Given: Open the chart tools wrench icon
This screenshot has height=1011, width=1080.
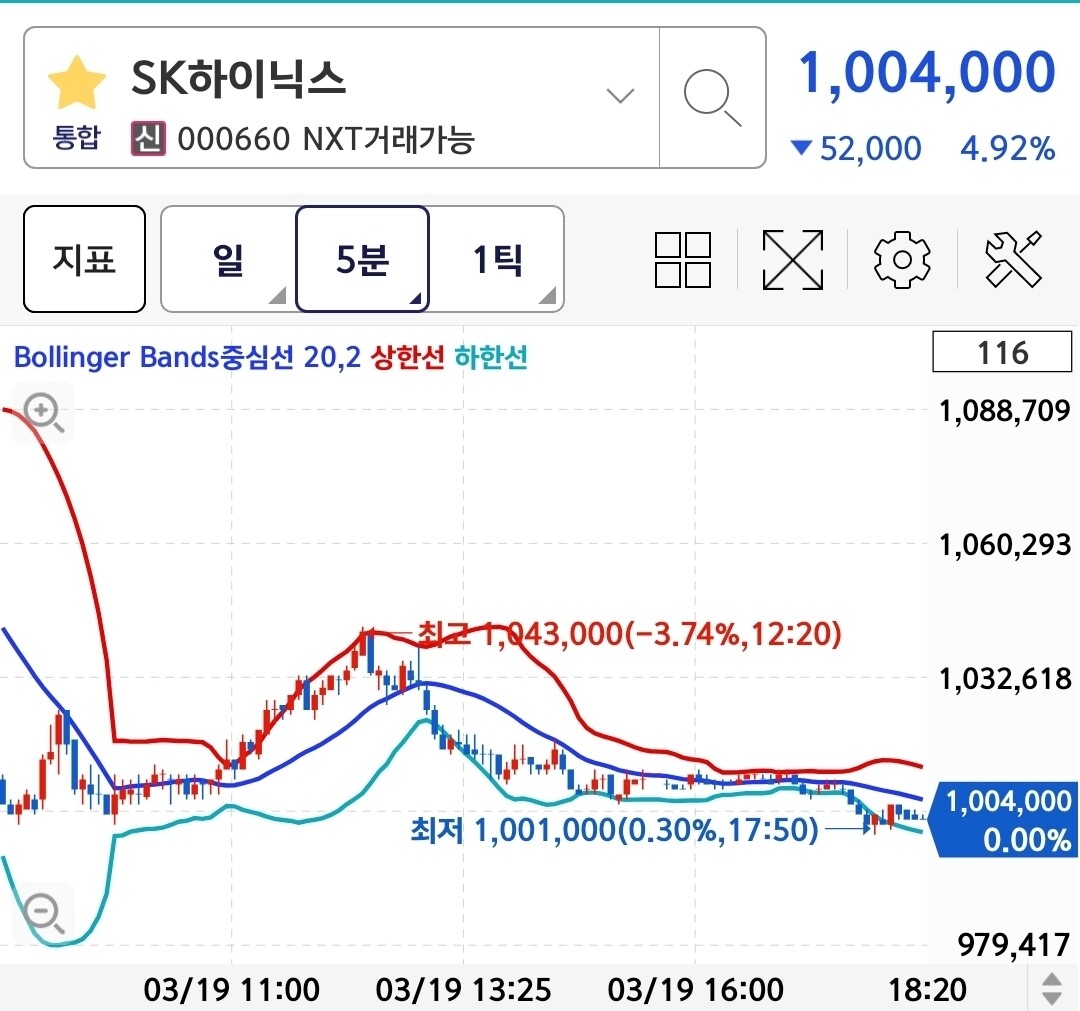Looking at the screenshot, I should click(x=1013, y=260).
